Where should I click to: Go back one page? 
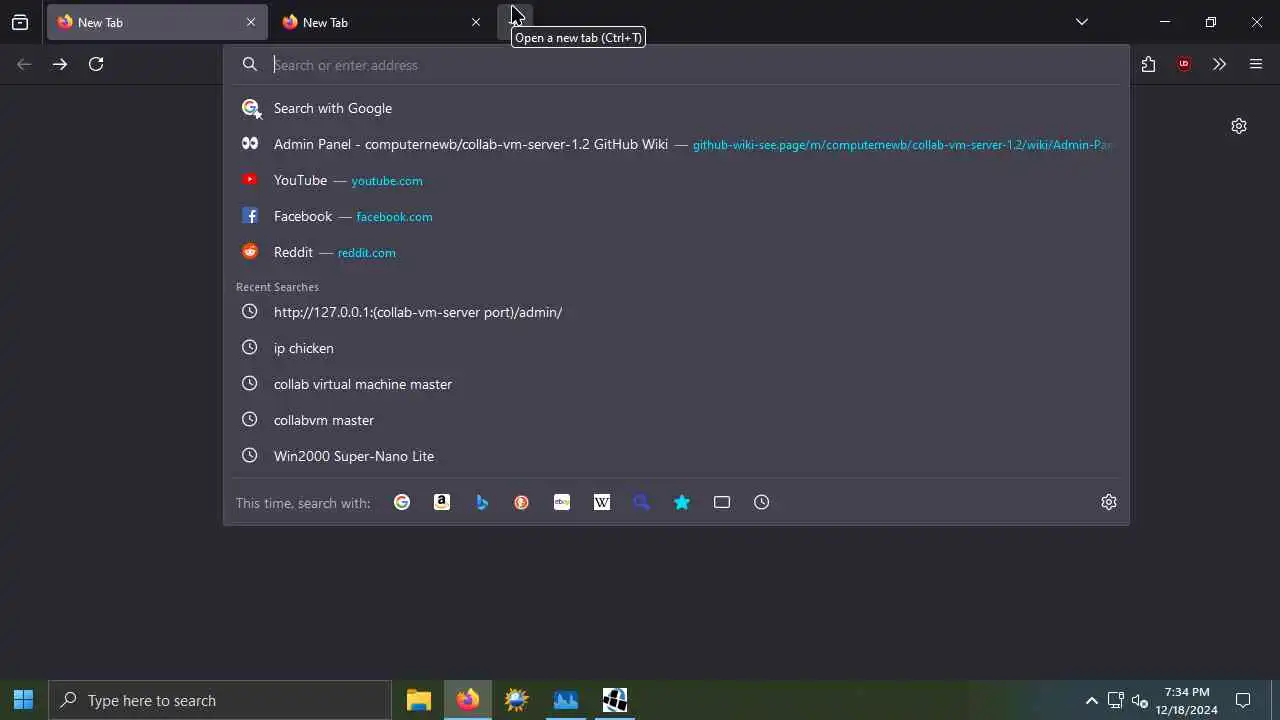tap(24, 64)
